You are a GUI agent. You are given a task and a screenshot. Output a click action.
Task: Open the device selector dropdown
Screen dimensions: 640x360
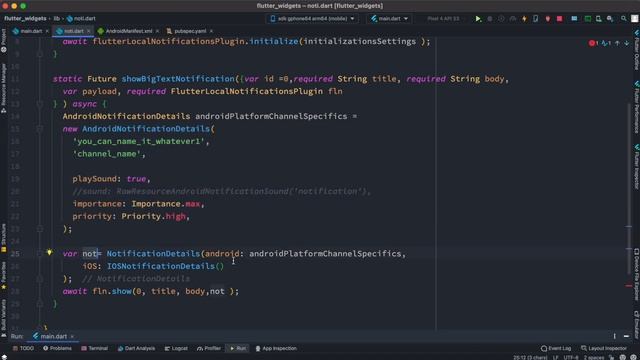click(x=313, y=19)
